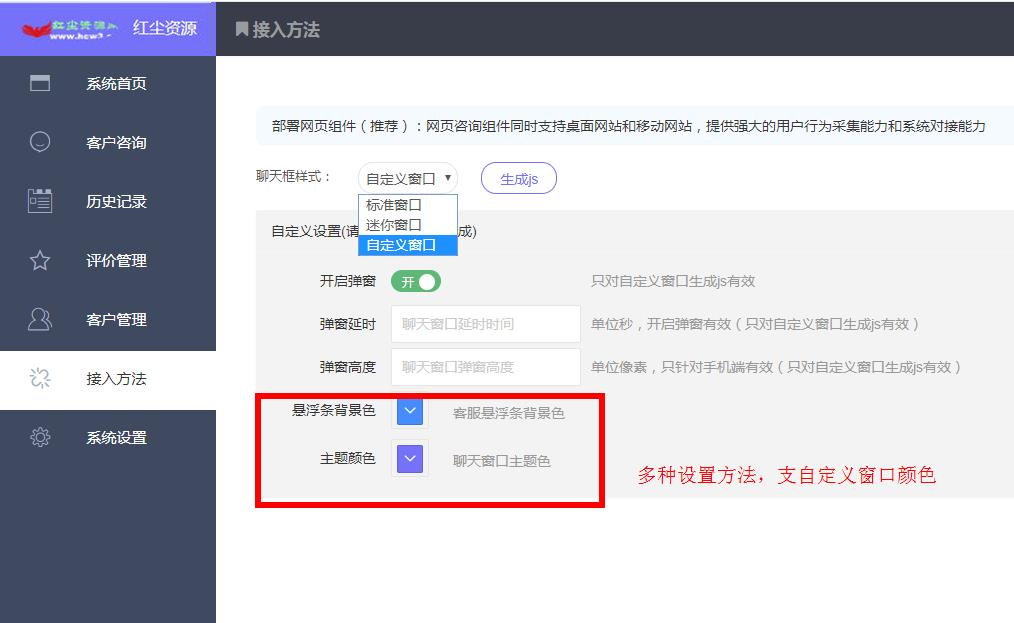Click the star icon beside 评价管理
The width and height of the screenshot is (1014, 623).
click(40, 260)
